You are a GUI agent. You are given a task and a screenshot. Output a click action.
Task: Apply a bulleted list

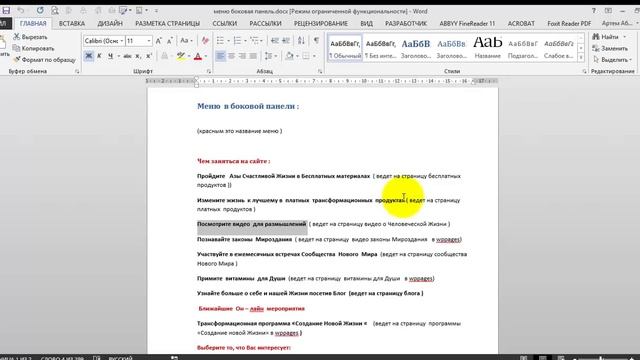(220, 41)
